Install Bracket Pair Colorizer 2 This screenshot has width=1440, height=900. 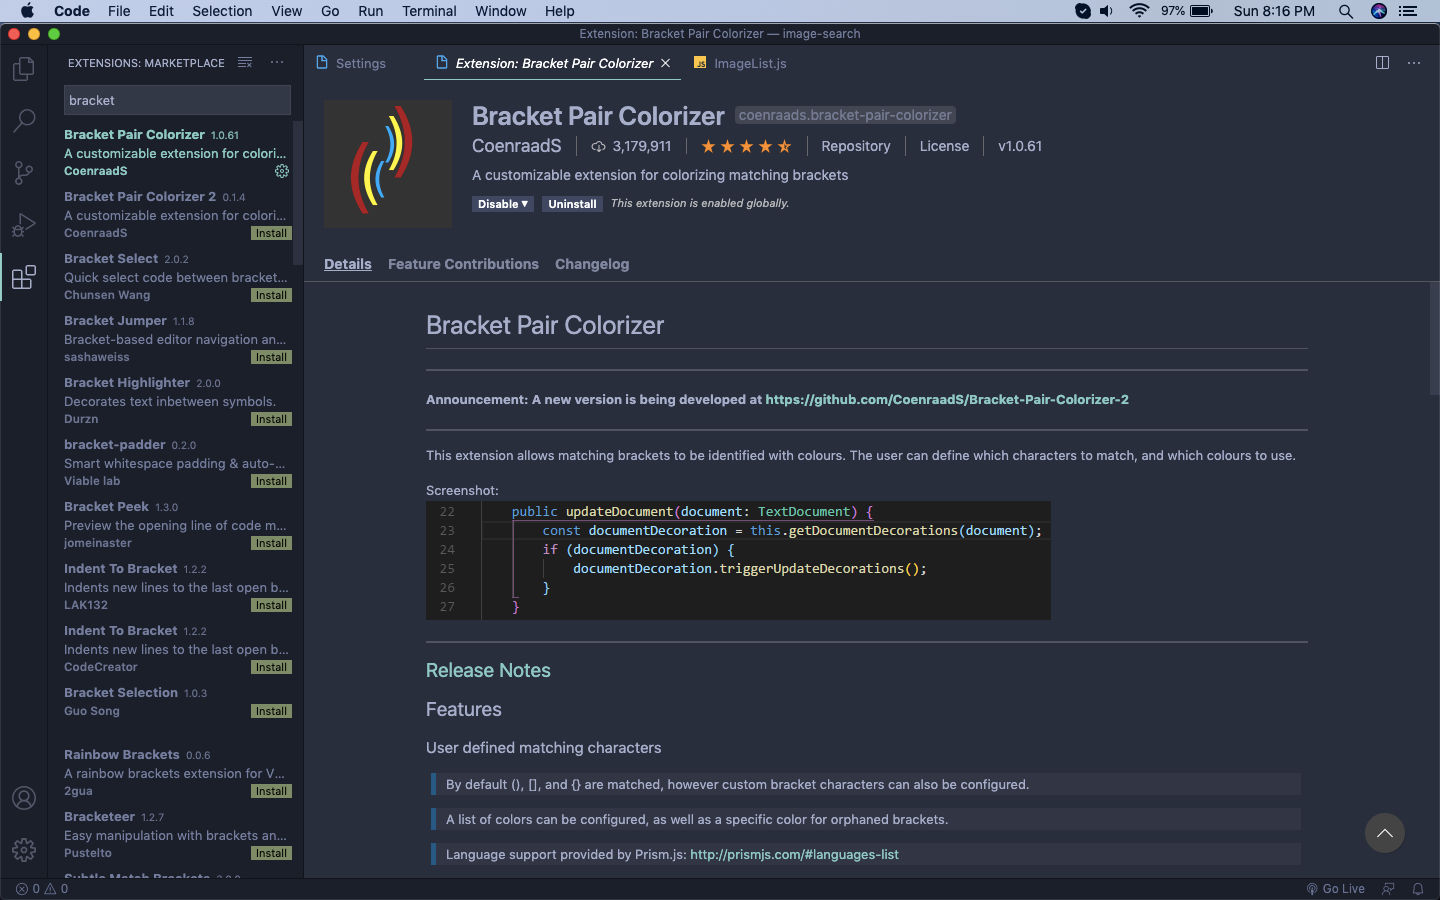coord(271,233)
